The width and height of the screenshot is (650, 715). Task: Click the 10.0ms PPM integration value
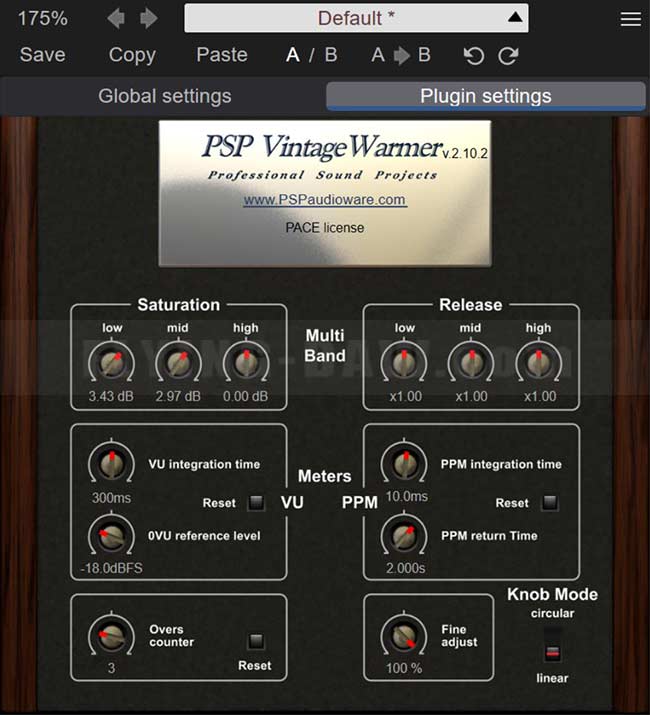click(407, 496)
